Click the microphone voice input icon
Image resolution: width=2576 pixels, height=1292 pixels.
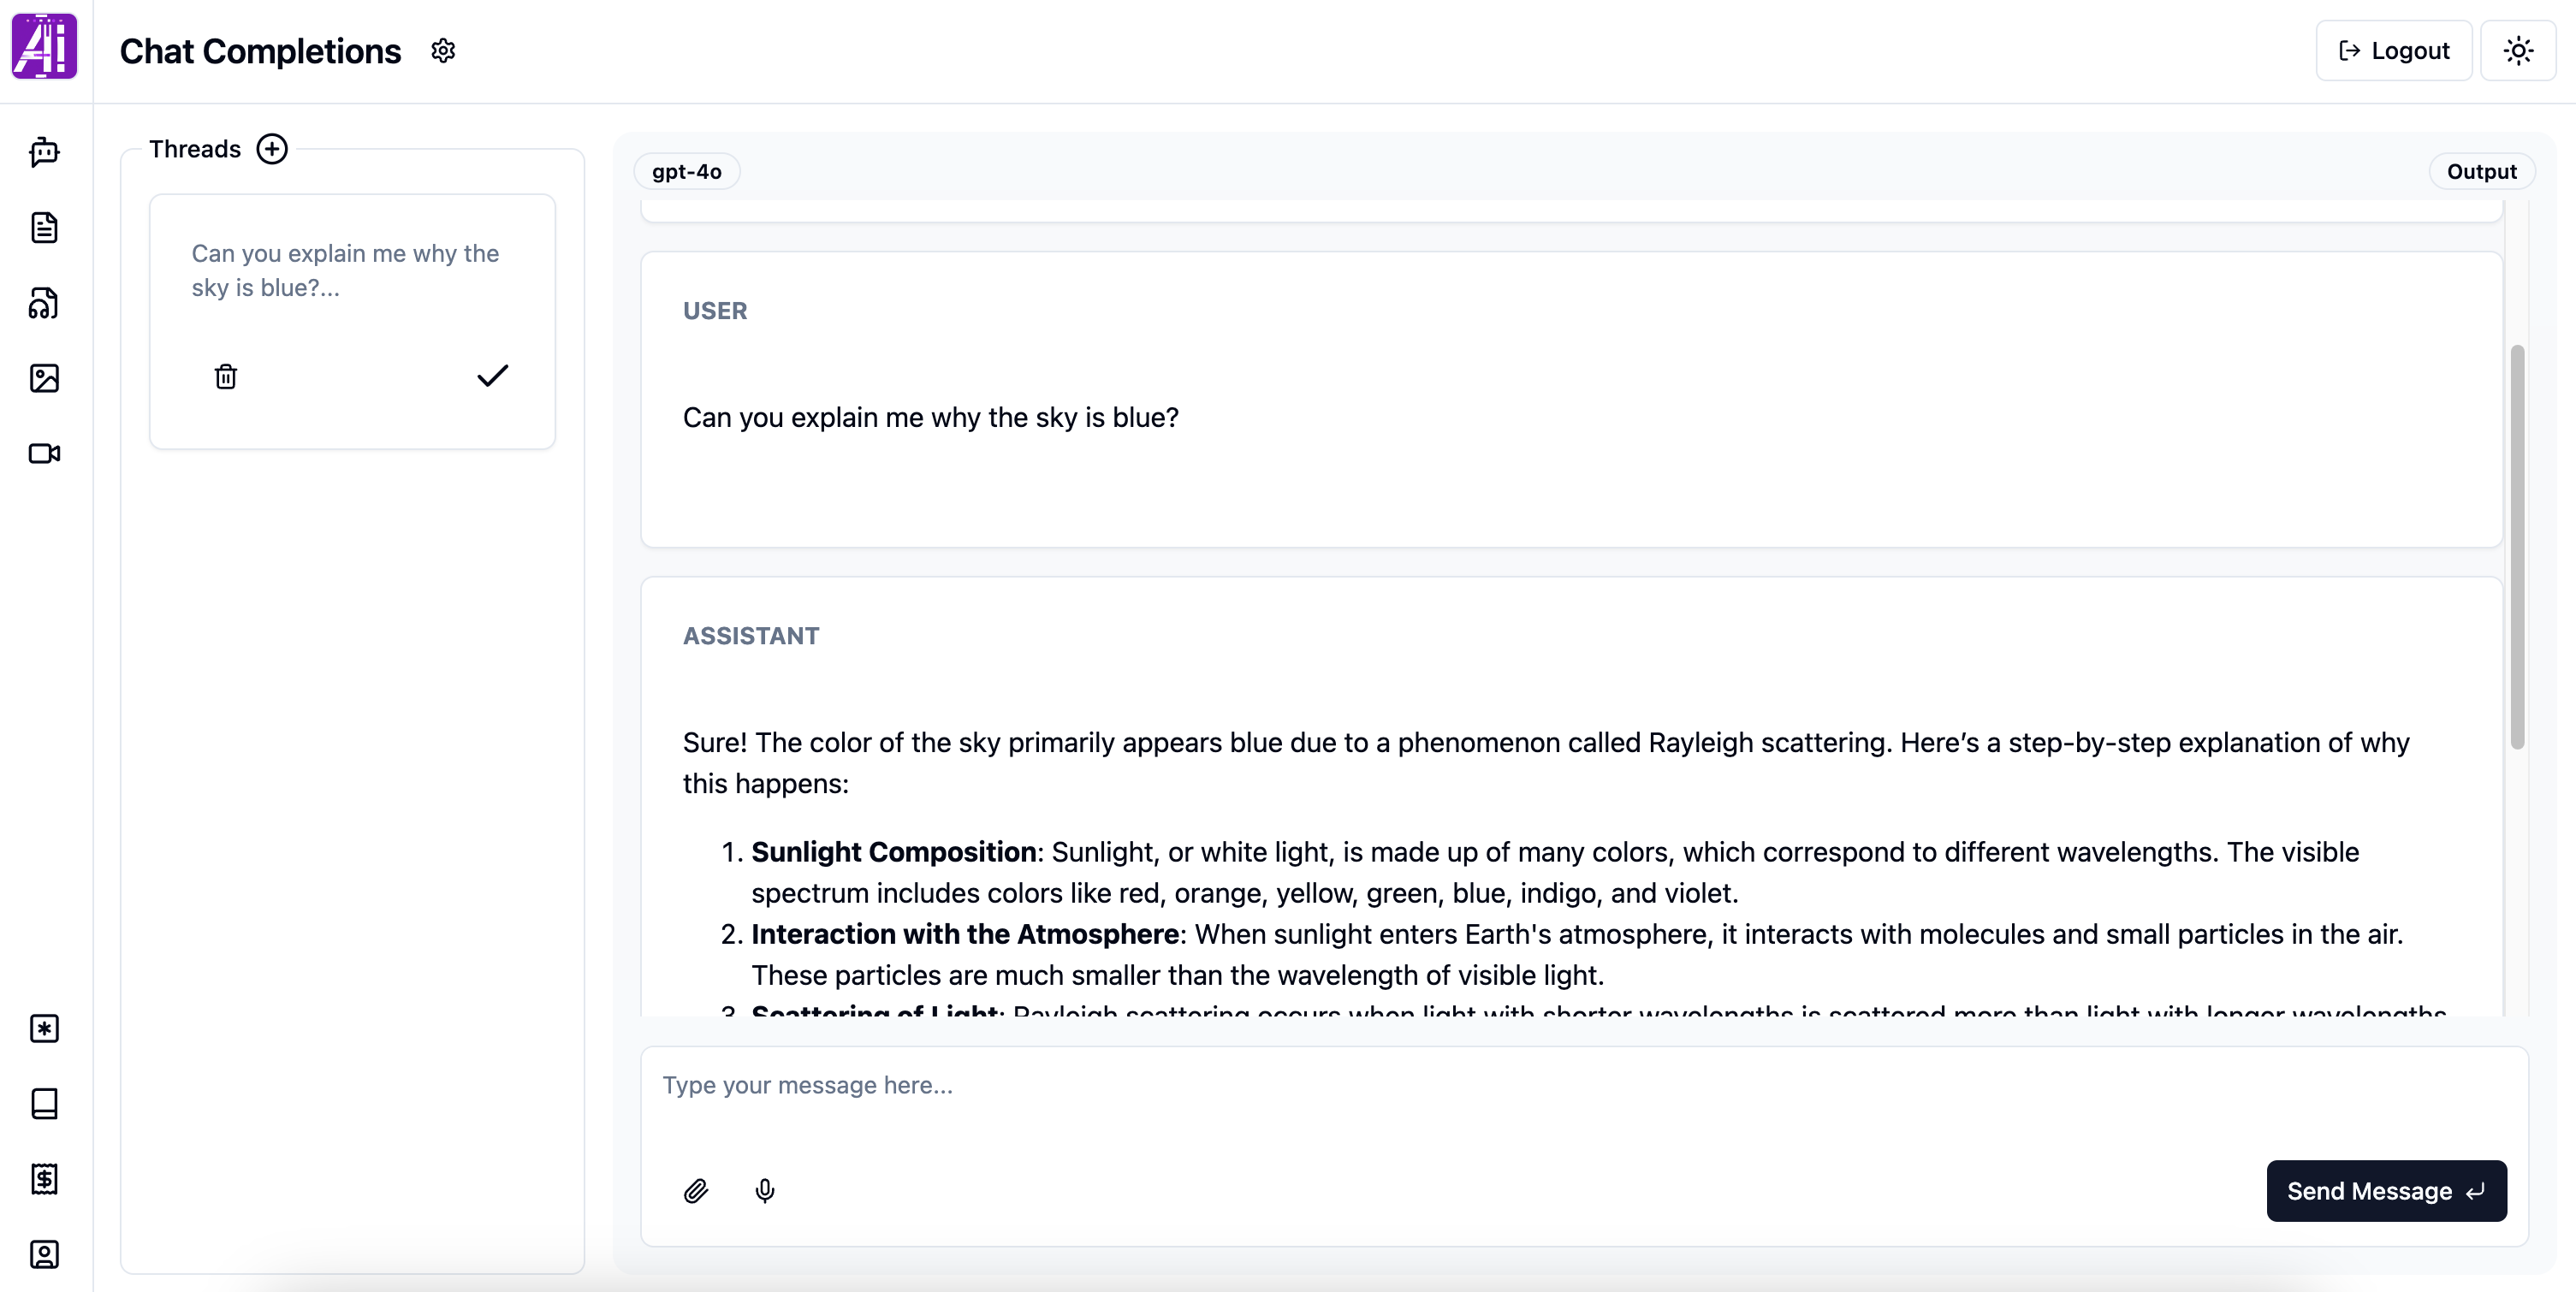[765, 1191]
